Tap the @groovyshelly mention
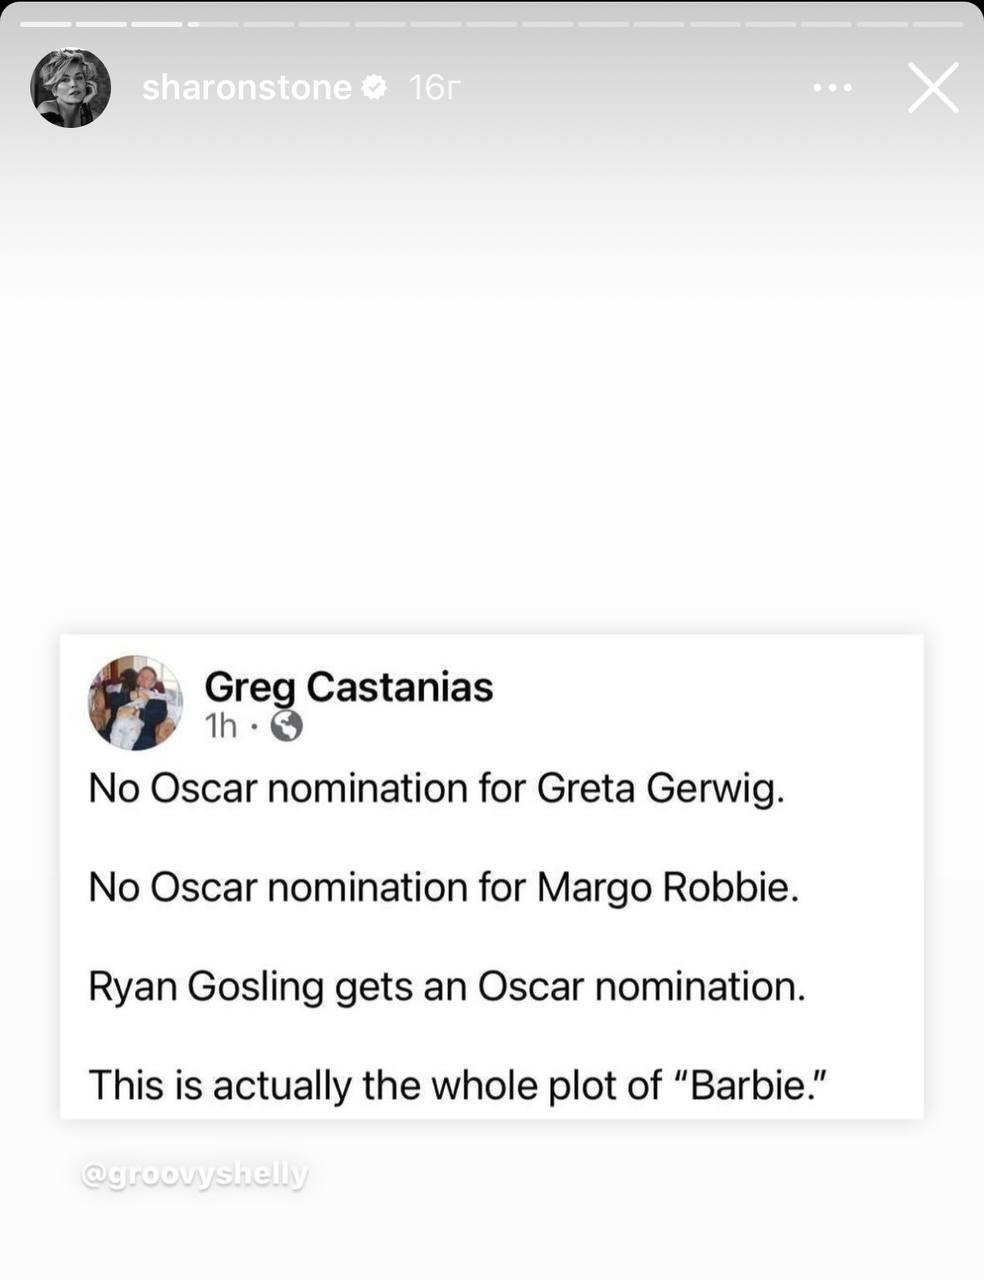 (x=194, y=1174)
